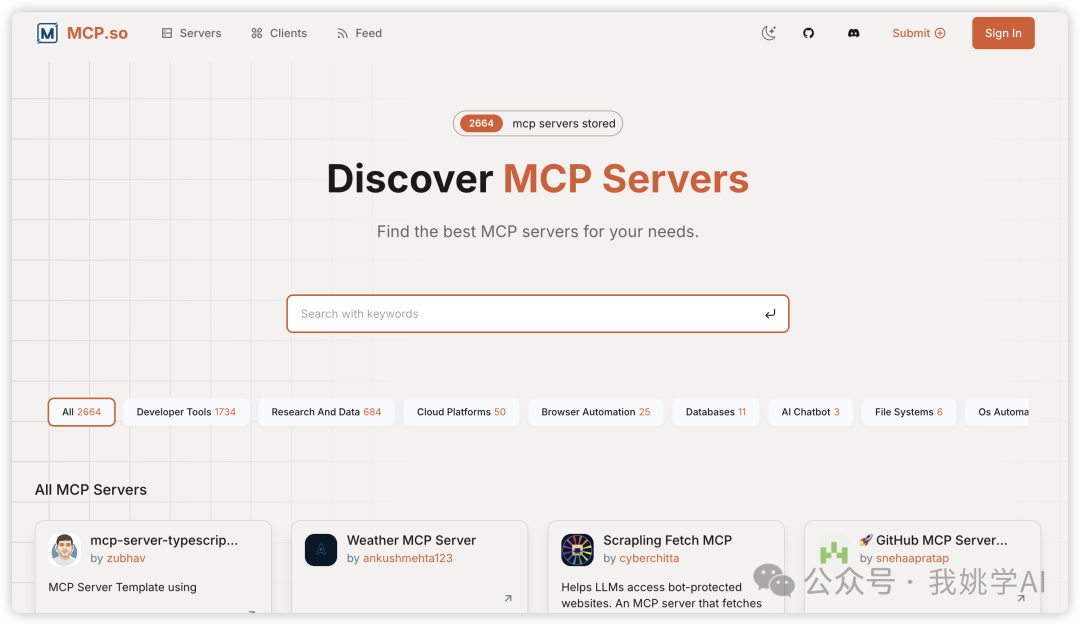
Task: Switch to the AI Chatbot category
Action: [x=809, y=411]
